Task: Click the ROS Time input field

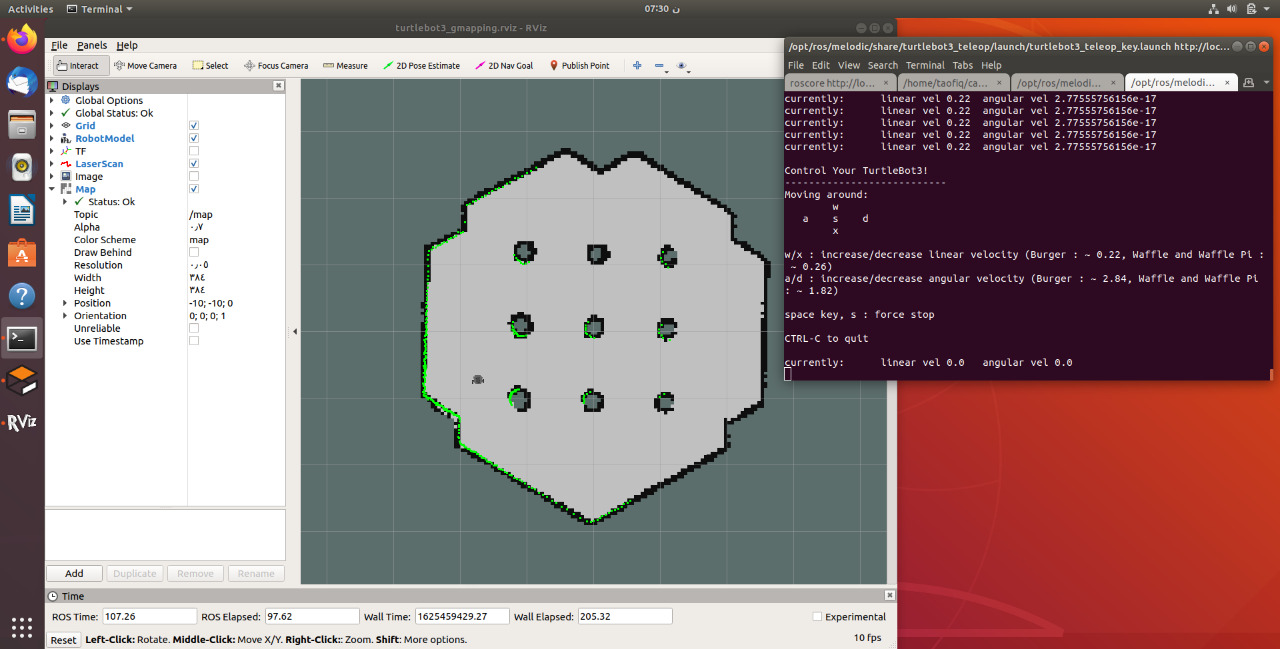Action: [x=149, y=615]
